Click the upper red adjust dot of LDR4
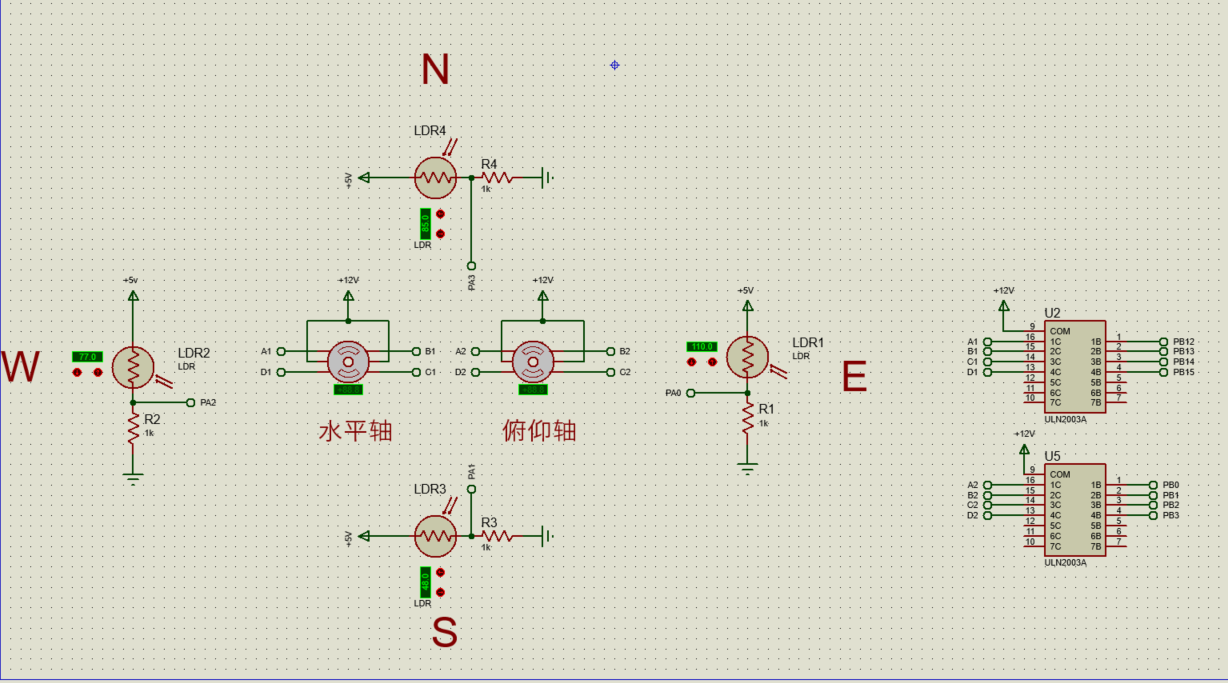 pyautogui.click(x=441, y=214)
